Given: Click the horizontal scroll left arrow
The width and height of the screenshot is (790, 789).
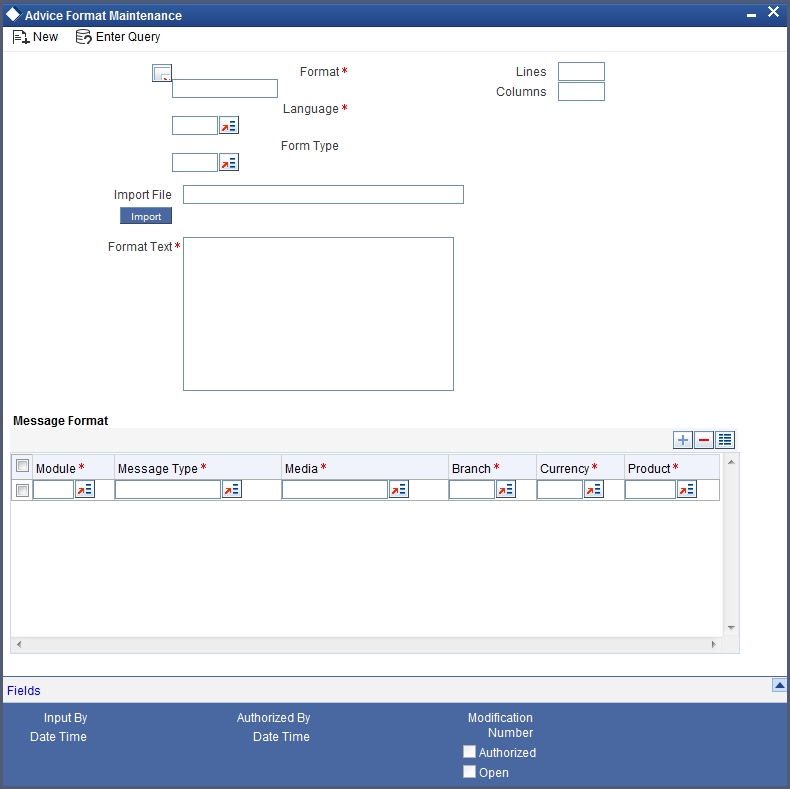Looking at the screenshot, I should [19, 644].
